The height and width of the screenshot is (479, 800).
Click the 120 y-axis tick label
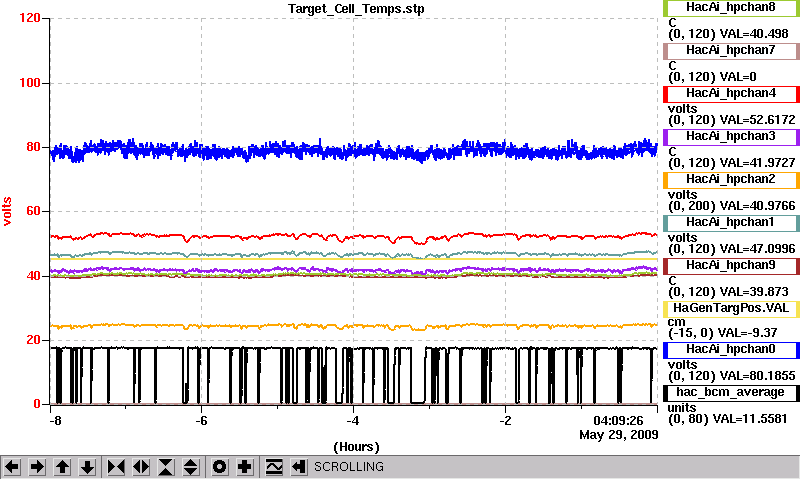pyautogui.click(x=30, y=18)
